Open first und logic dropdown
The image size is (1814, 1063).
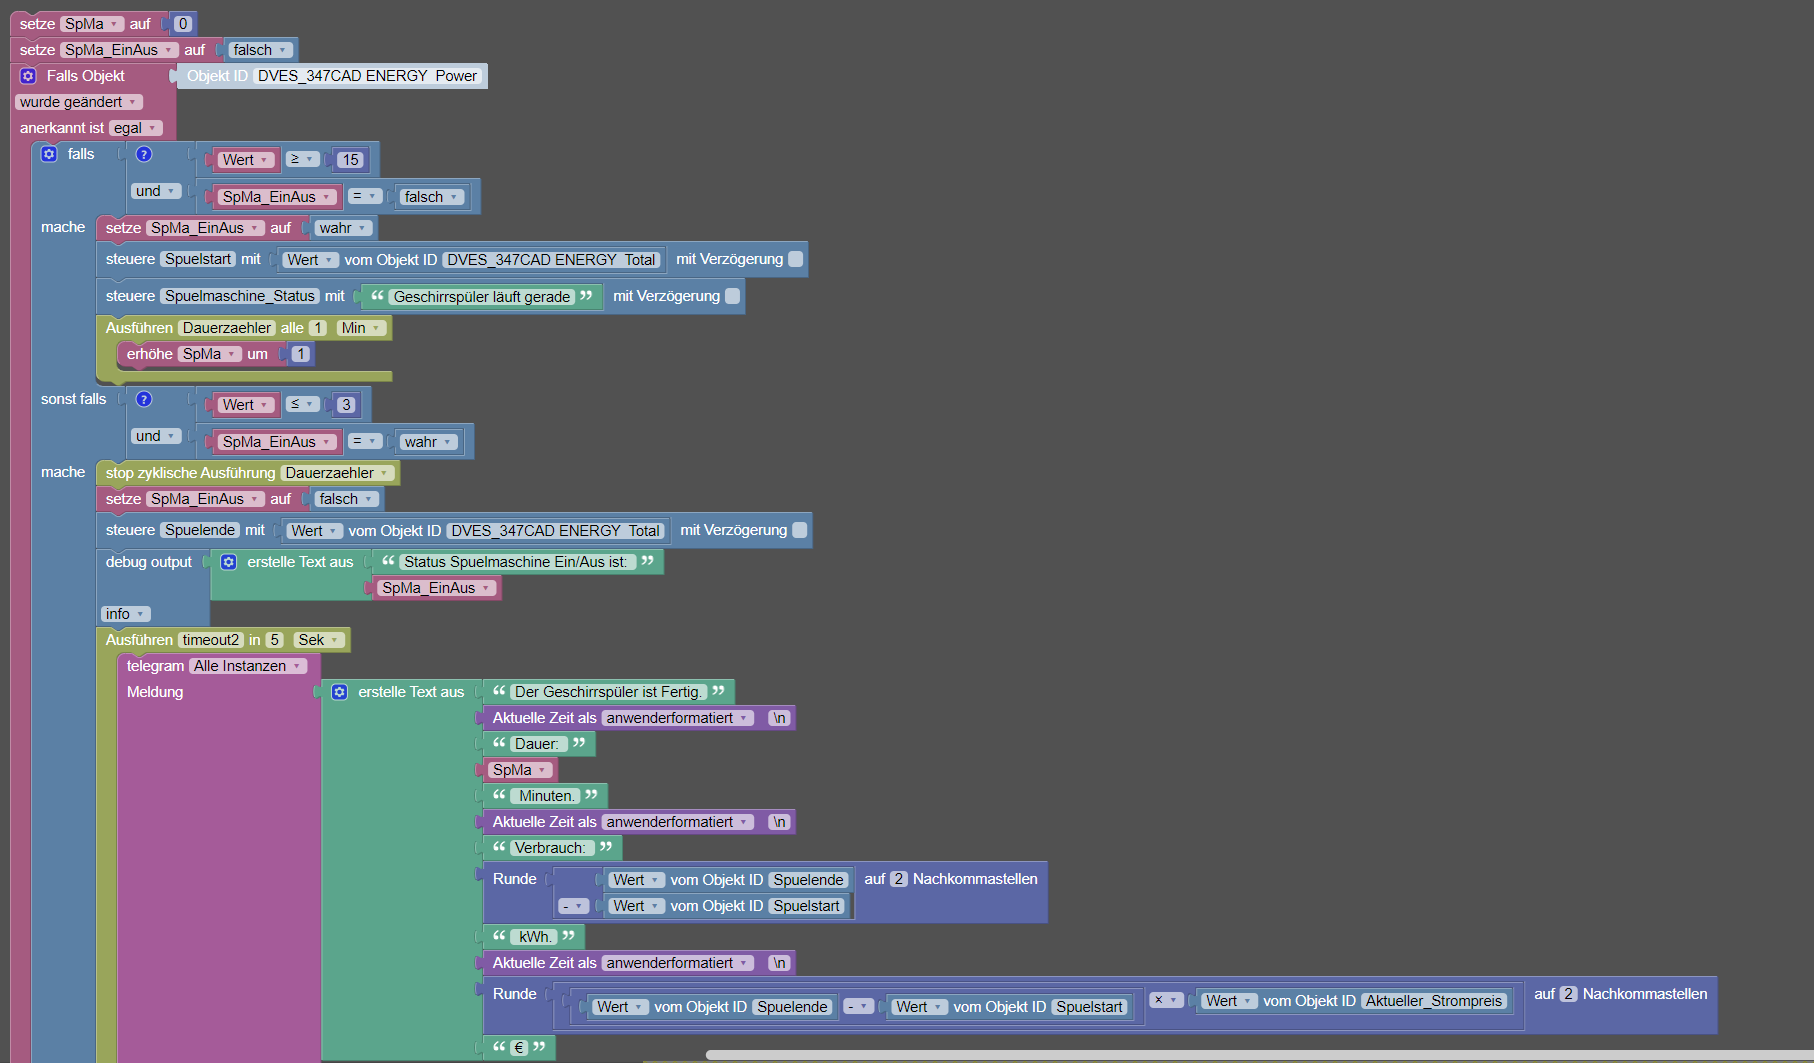(x=156, y=191)
